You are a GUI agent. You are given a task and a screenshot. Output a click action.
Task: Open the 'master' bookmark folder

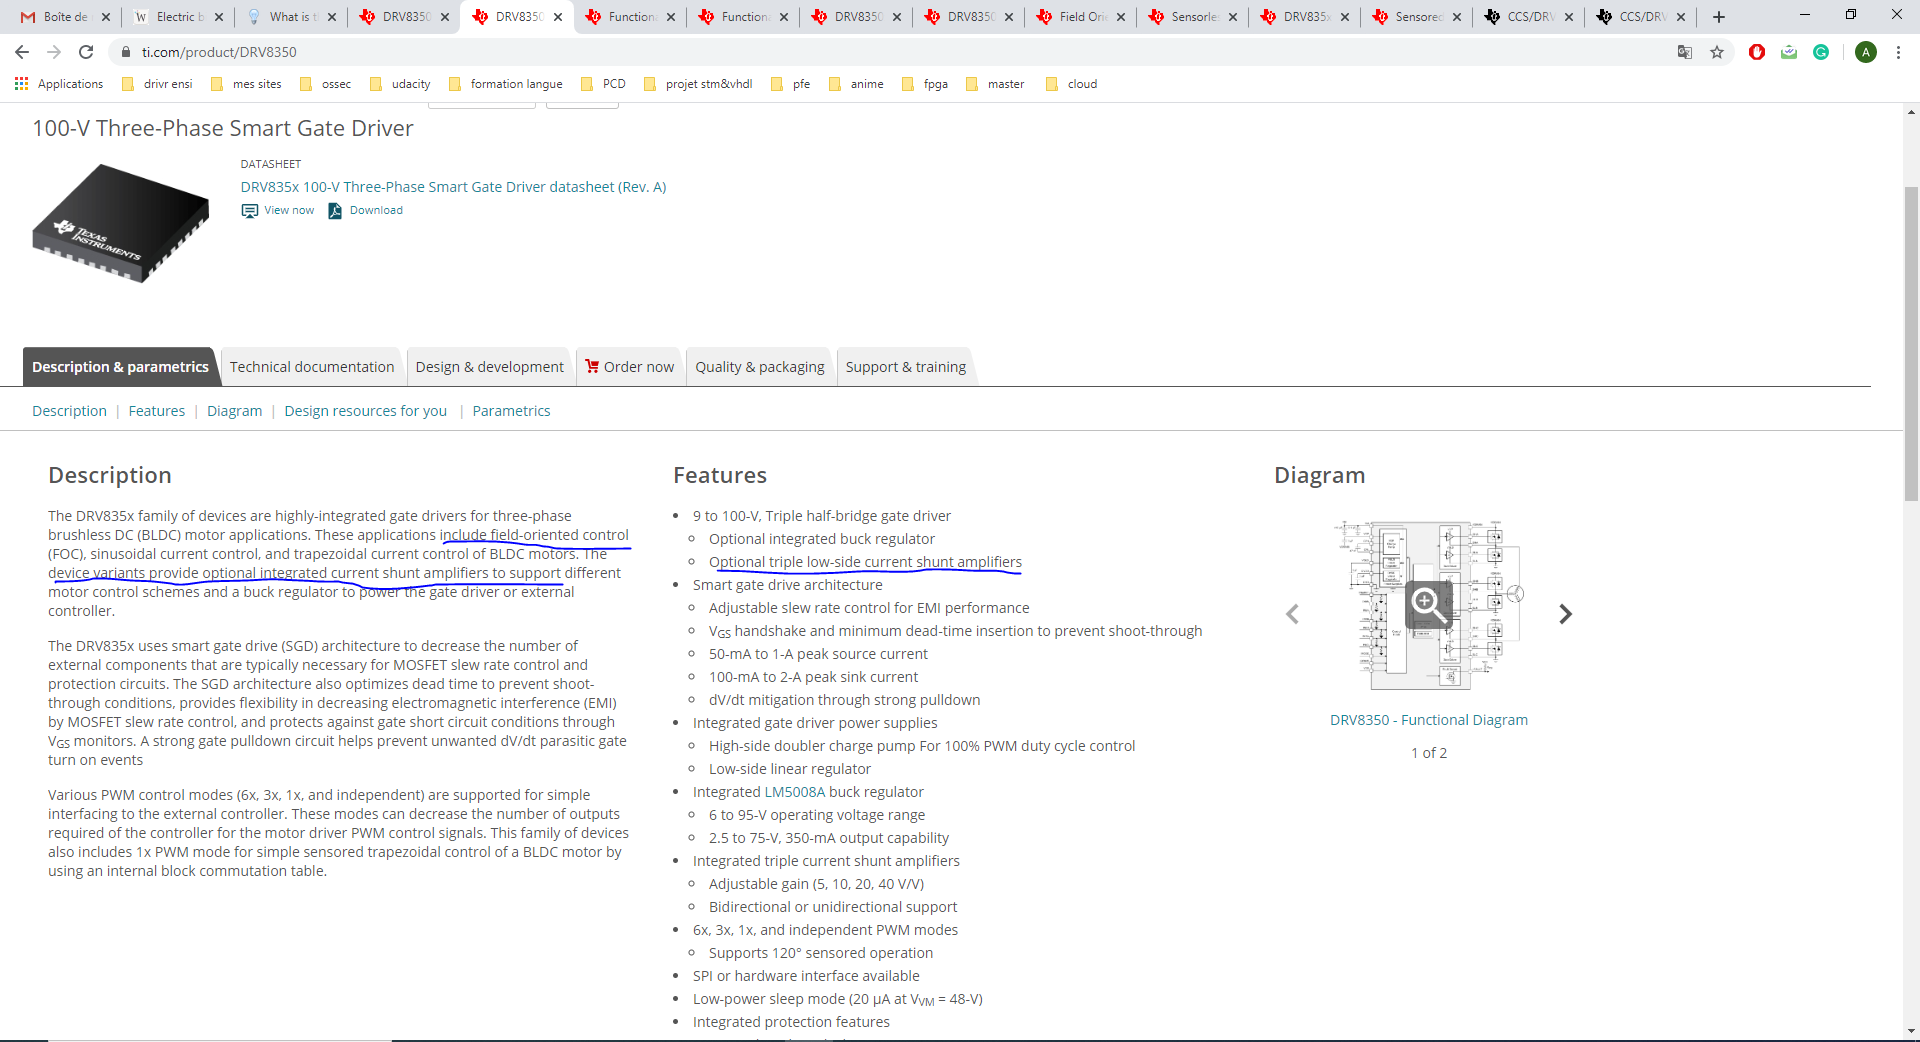click(995, 84)
